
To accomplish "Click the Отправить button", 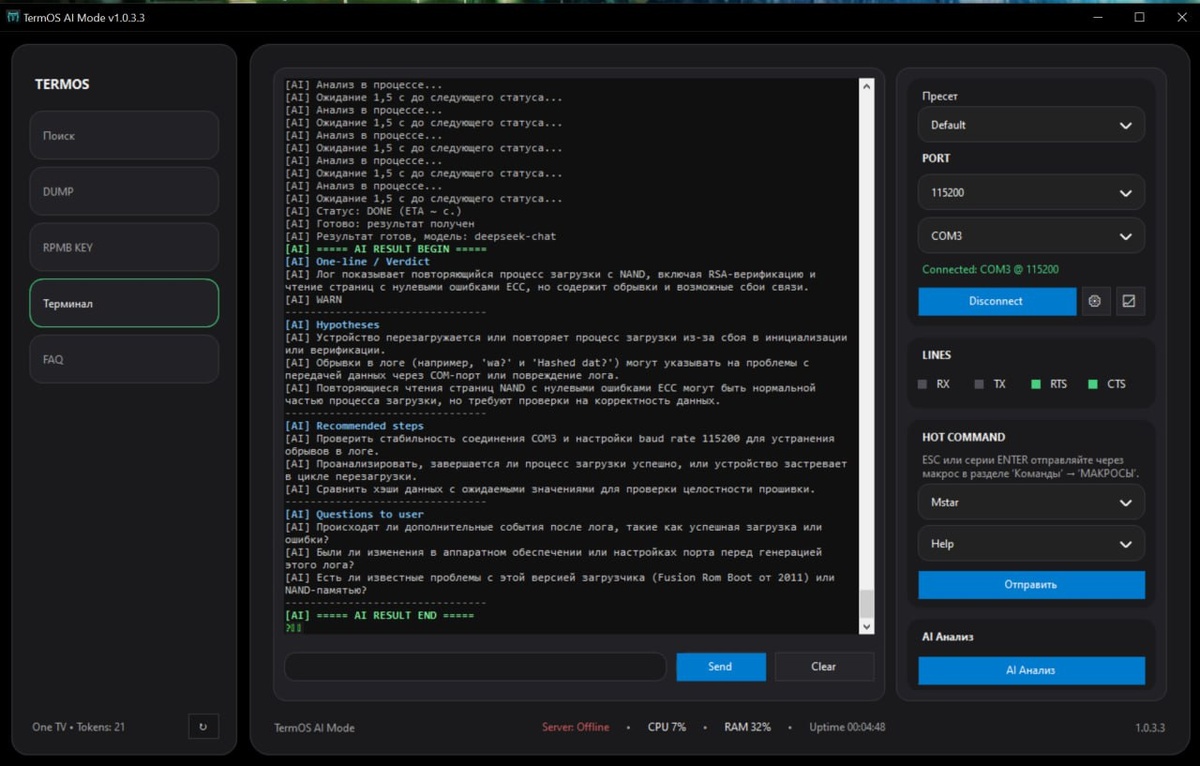I will [1031, 585].
